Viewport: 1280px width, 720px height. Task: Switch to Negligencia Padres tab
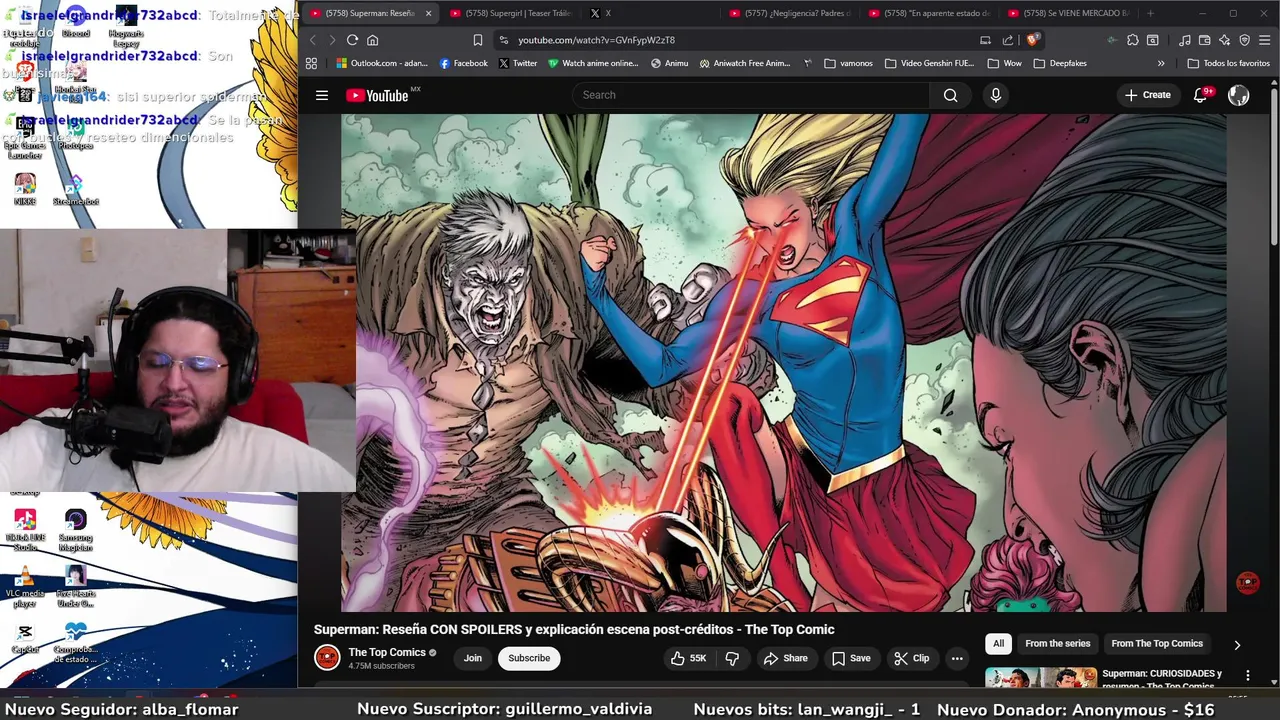click(790, 13)
